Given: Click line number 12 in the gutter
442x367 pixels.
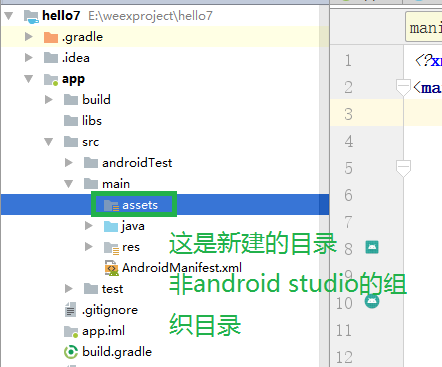Looking at the screenshot, I should (344, 357).
